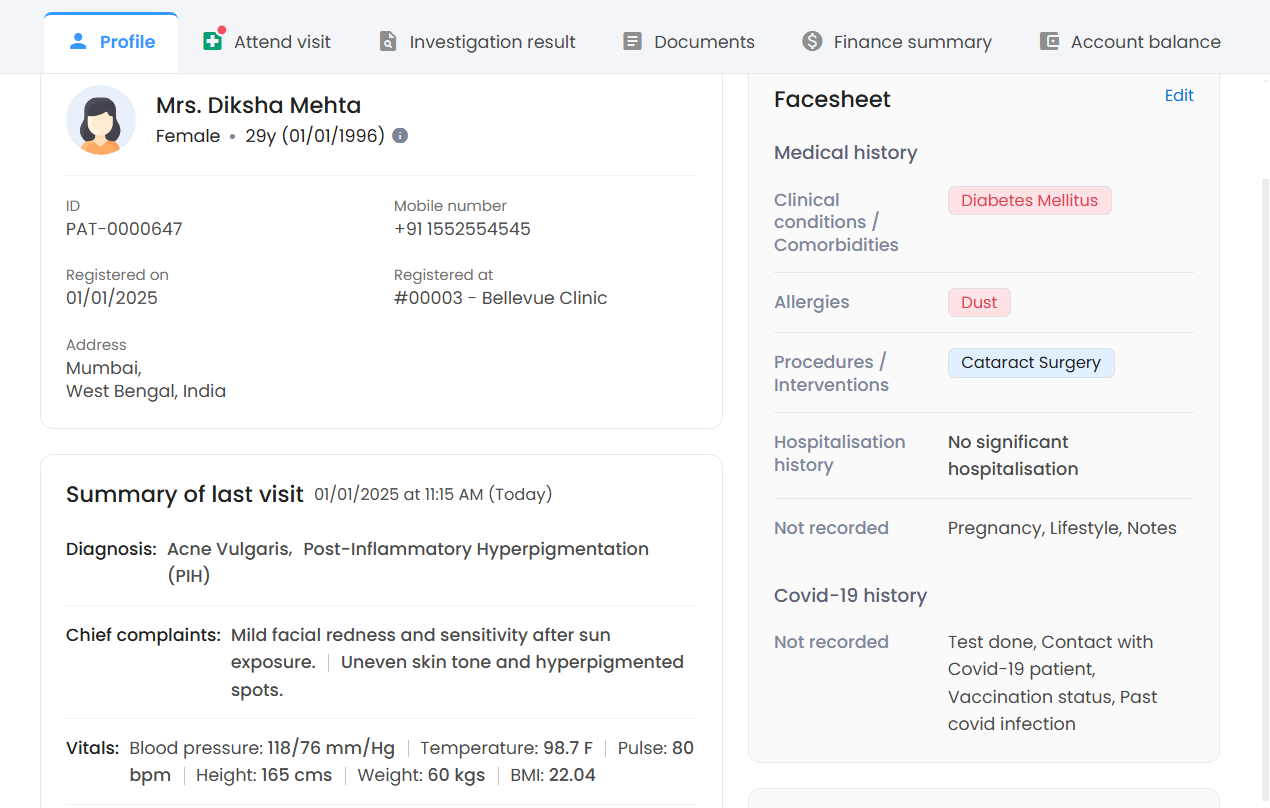Click the Account balance wallet icon
This screenshot has height=808, width=1270.
pyautogui.click(x=1049, y=41)
